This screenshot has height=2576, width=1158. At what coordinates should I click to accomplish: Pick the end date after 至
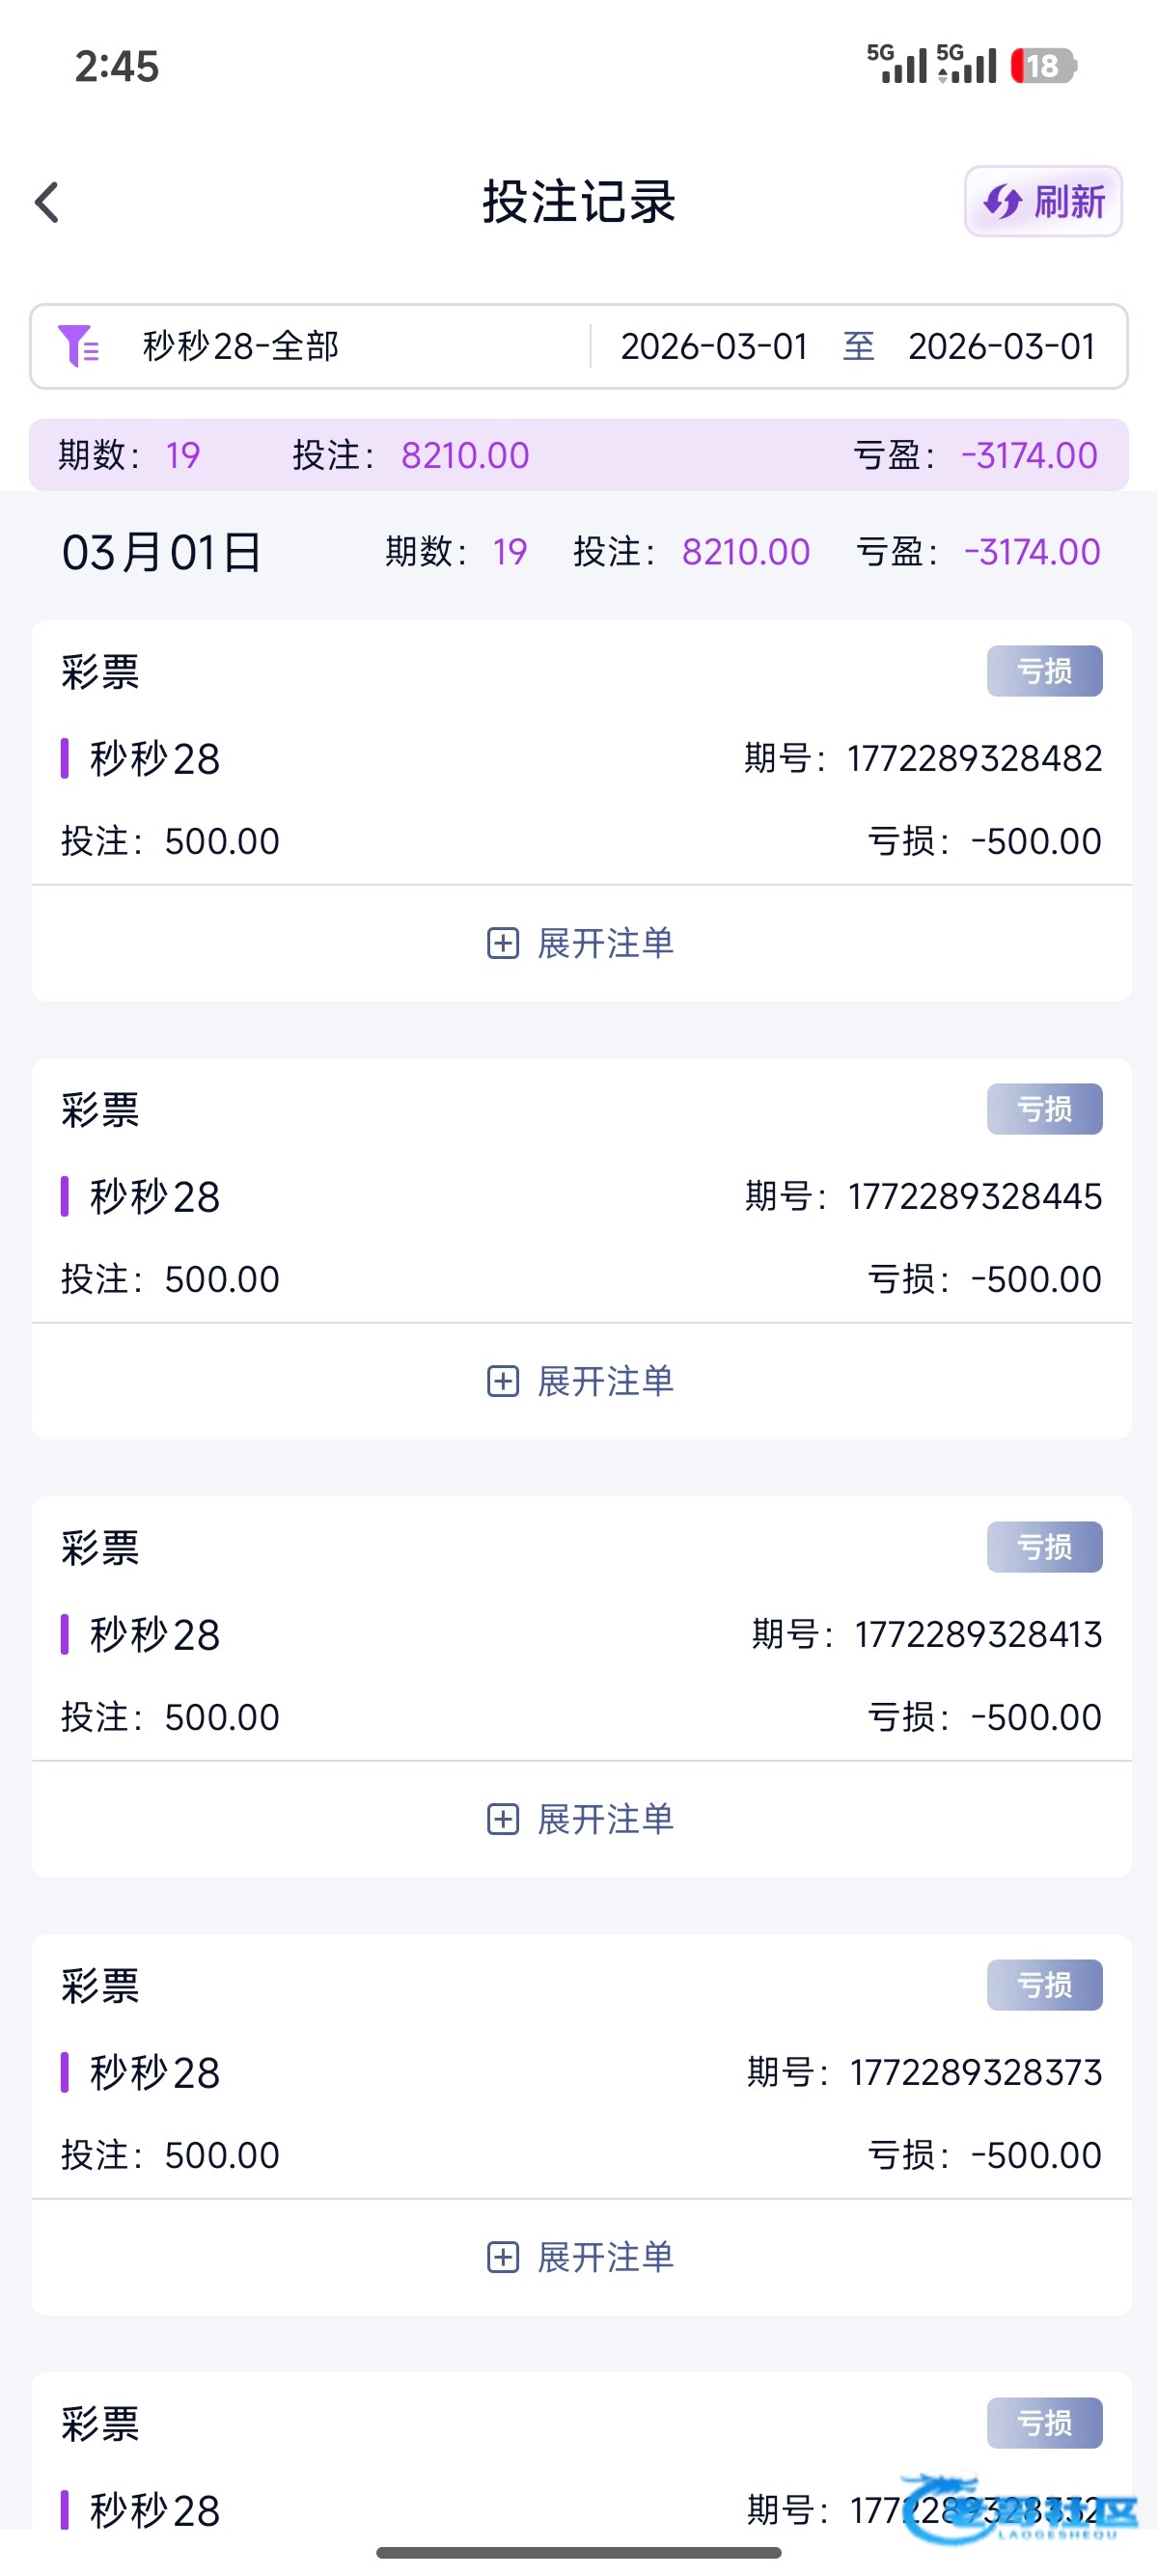(x=1001, y=346)
